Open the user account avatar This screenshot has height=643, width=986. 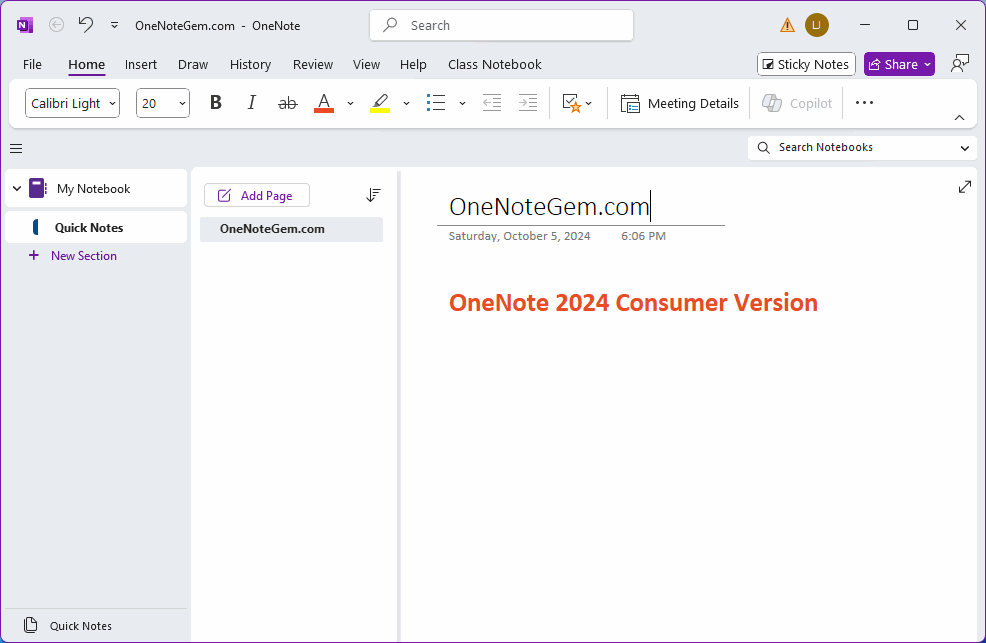[816, 25]
